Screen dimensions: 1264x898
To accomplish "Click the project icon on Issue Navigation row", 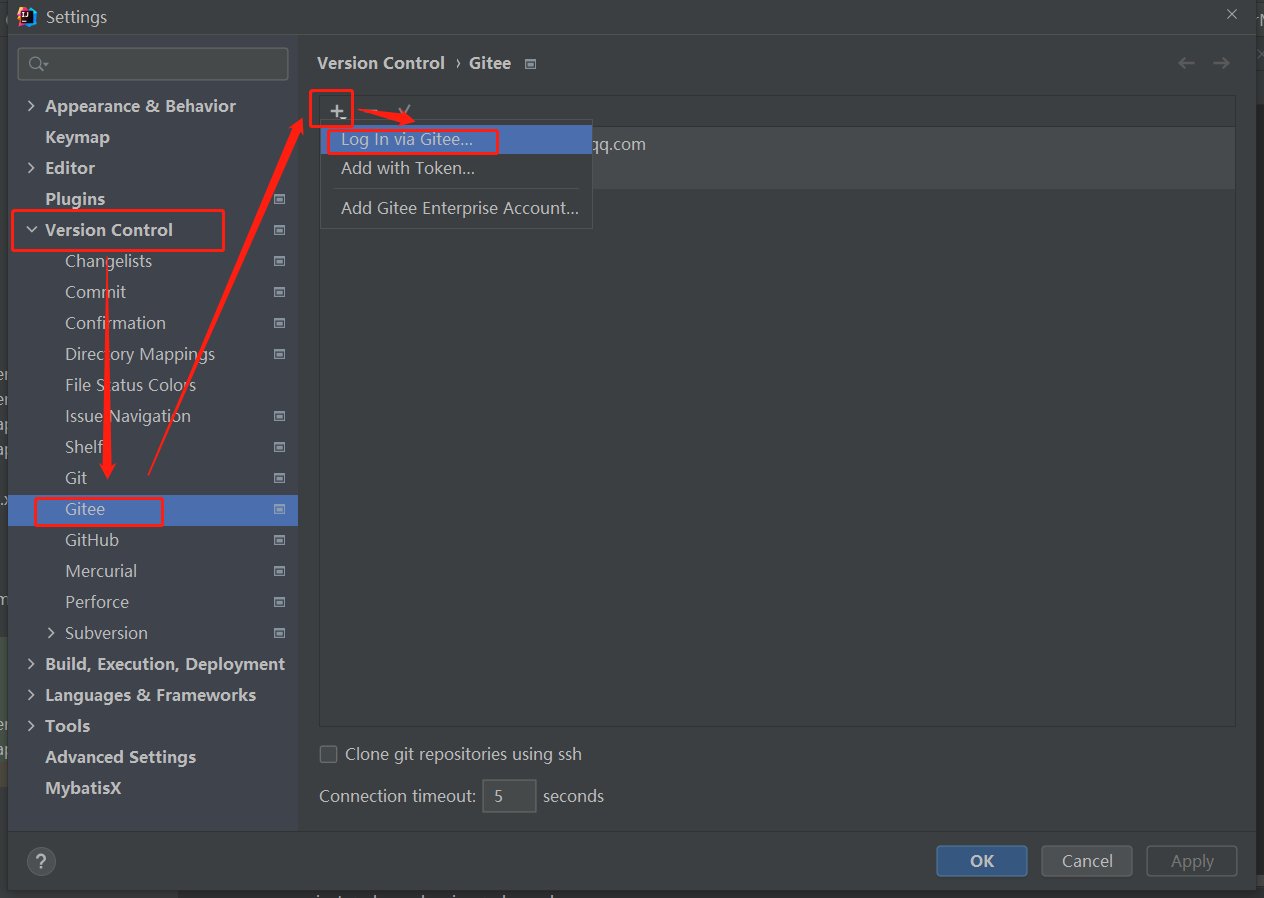I will pos(279,416).
